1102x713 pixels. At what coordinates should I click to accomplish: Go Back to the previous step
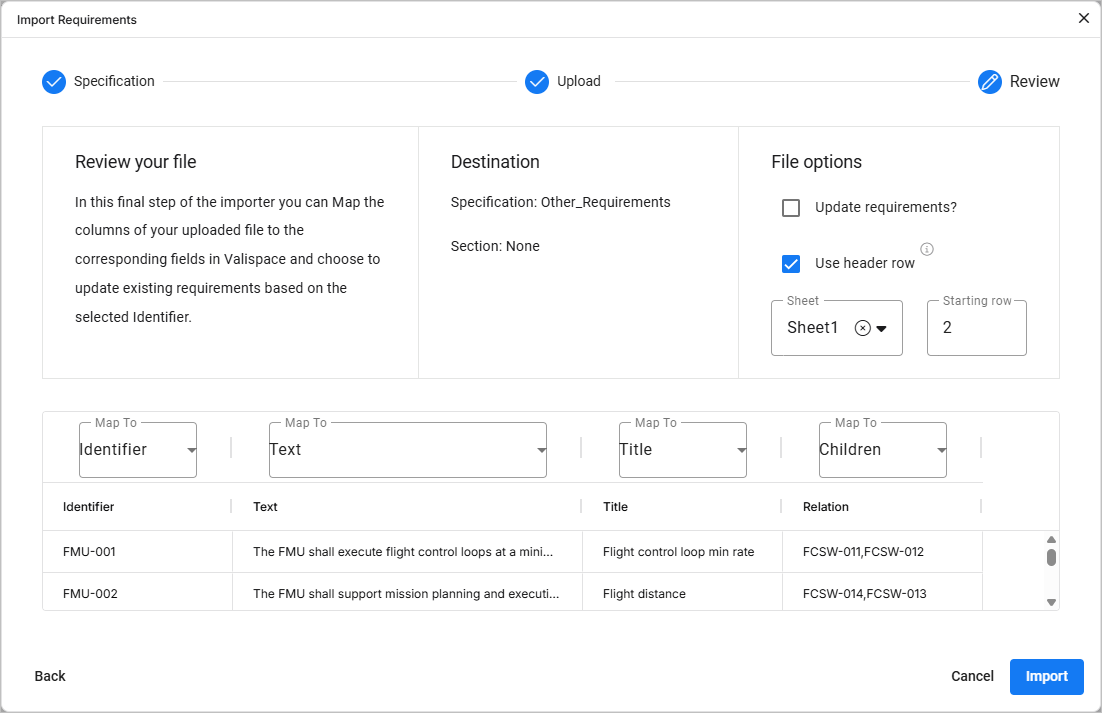50,677
